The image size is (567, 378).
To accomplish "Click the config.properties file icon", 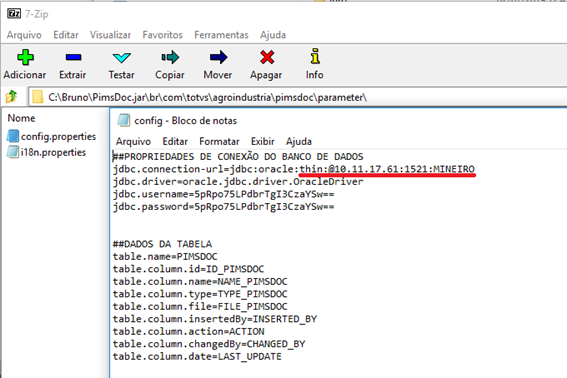I will point(13,136).
